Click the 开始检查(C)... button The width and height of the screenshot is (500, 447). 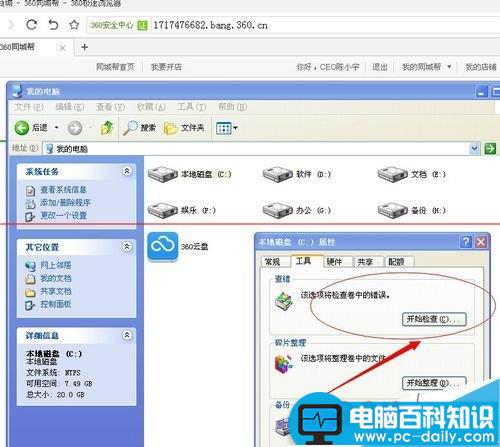click(434, 319)
